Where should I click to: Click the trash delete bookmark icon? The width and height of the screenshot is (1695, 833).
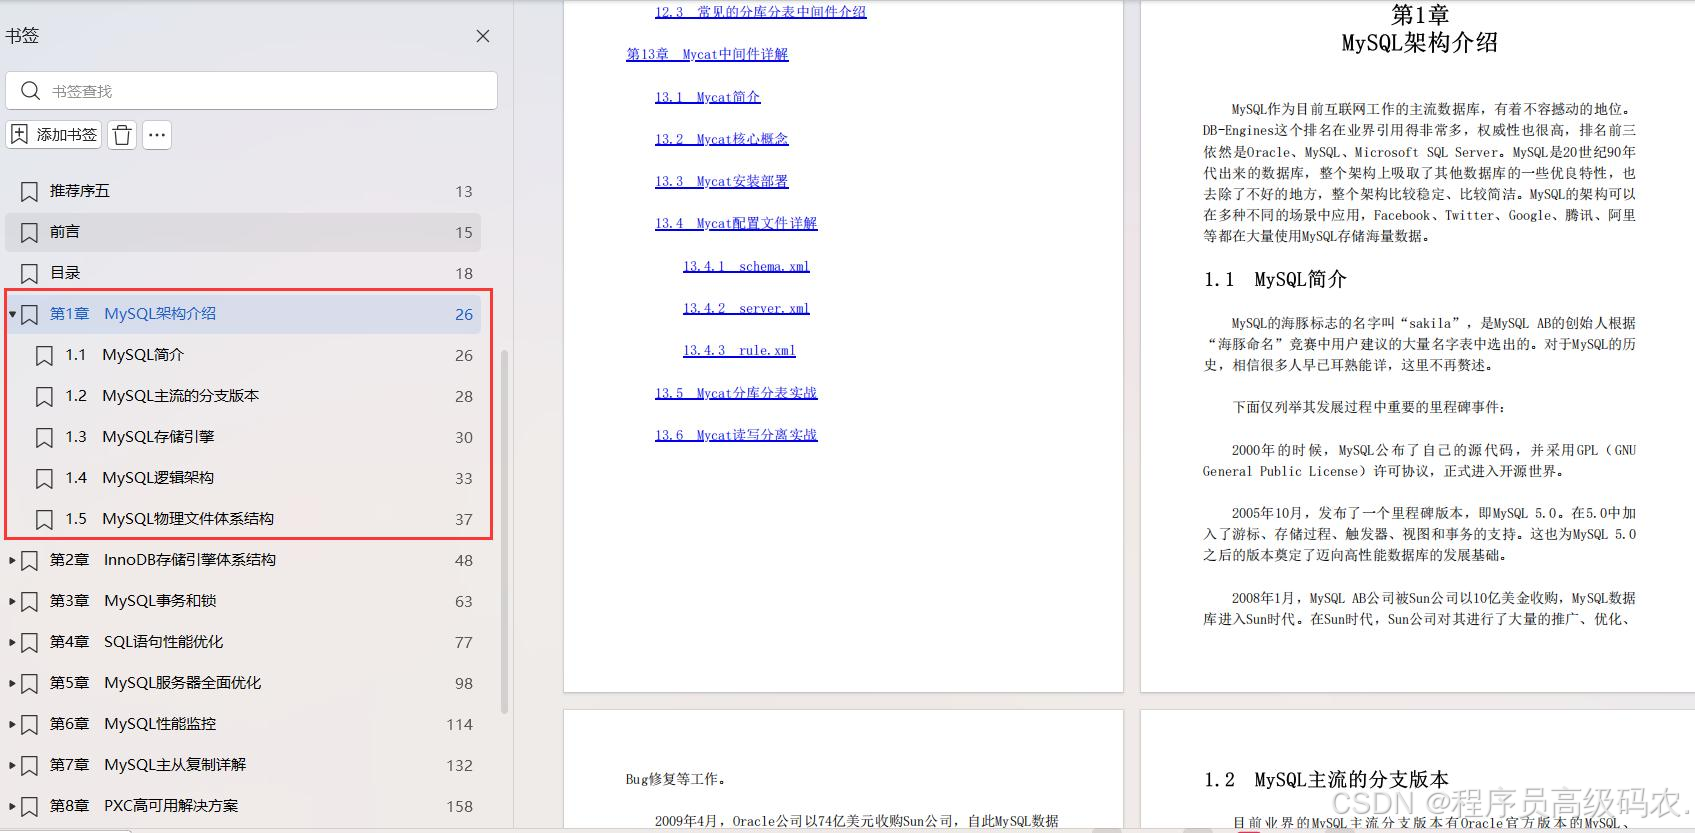[122, 135]
